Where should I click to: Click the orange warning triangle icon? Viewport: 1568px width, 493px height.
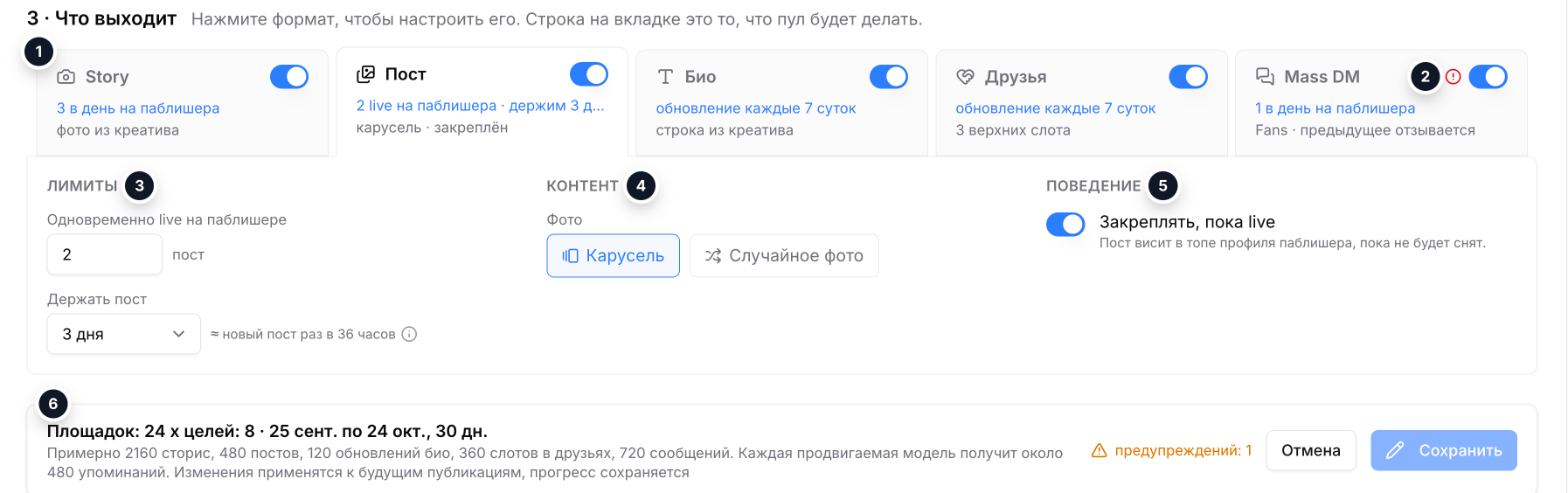1101,451
